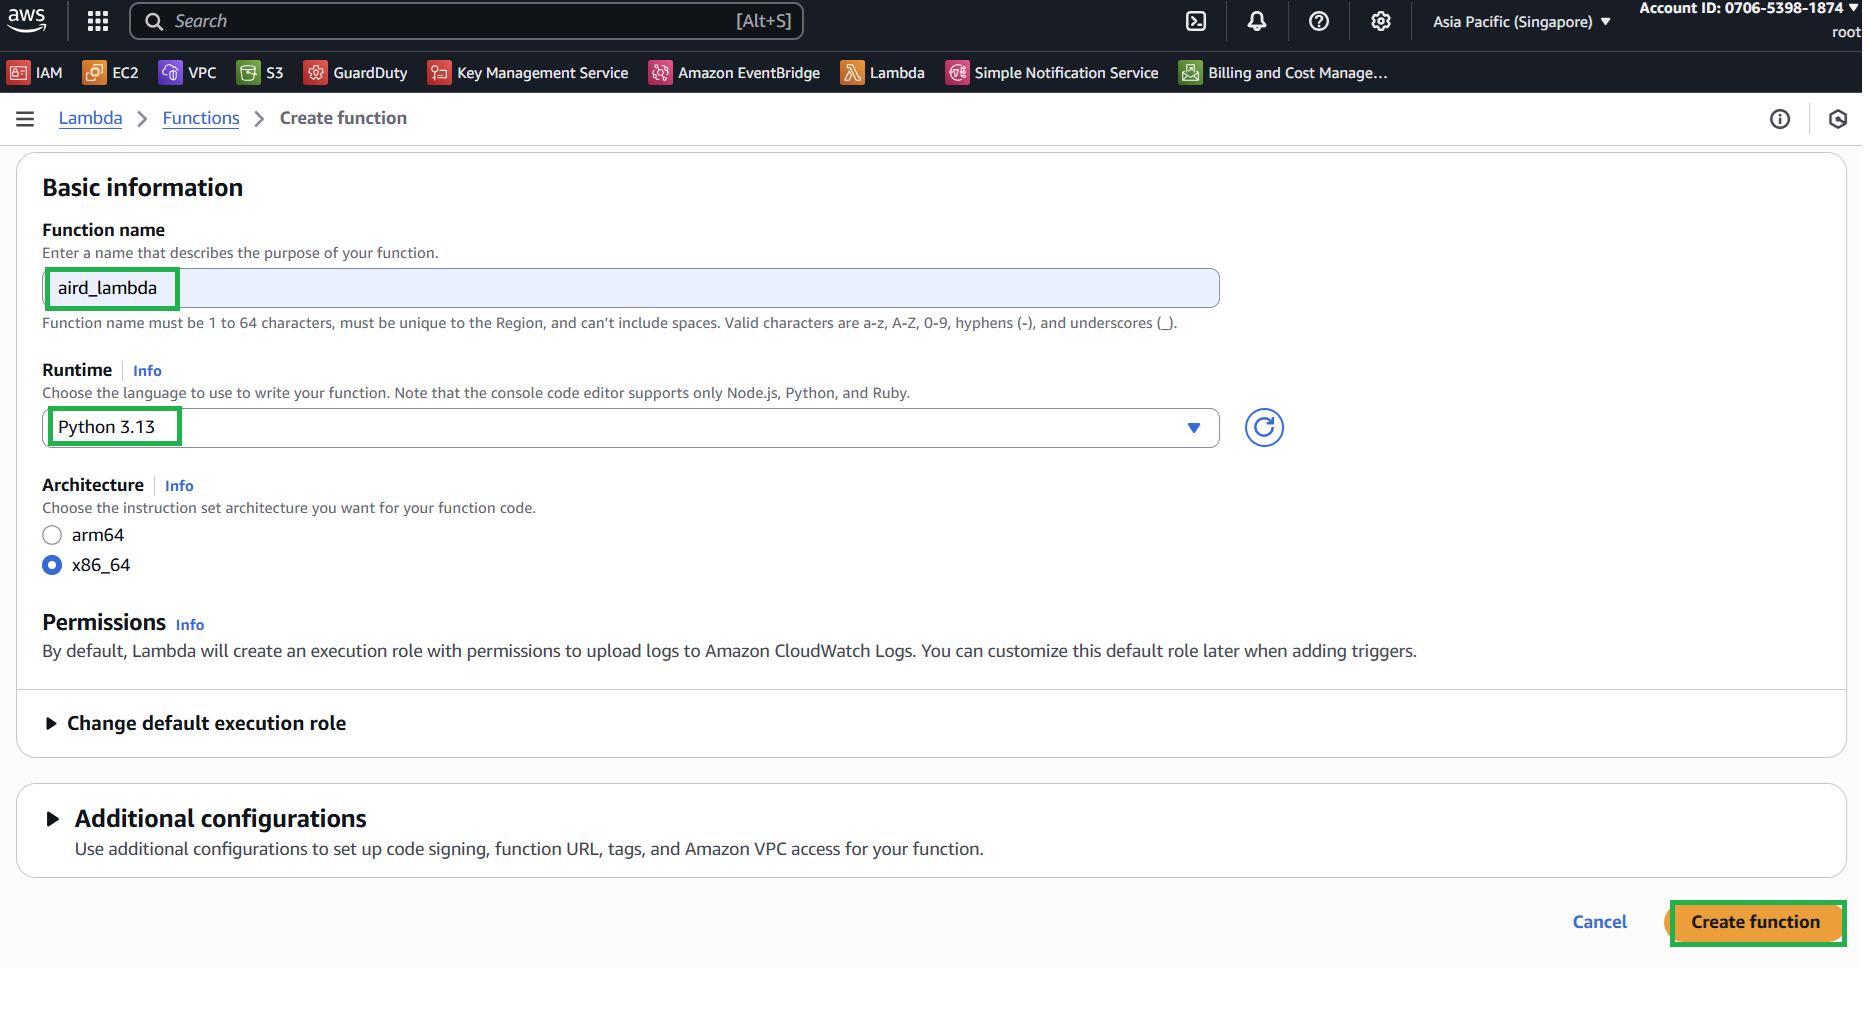
Task: Open IAM from the favorites bar
Action: 35,73
